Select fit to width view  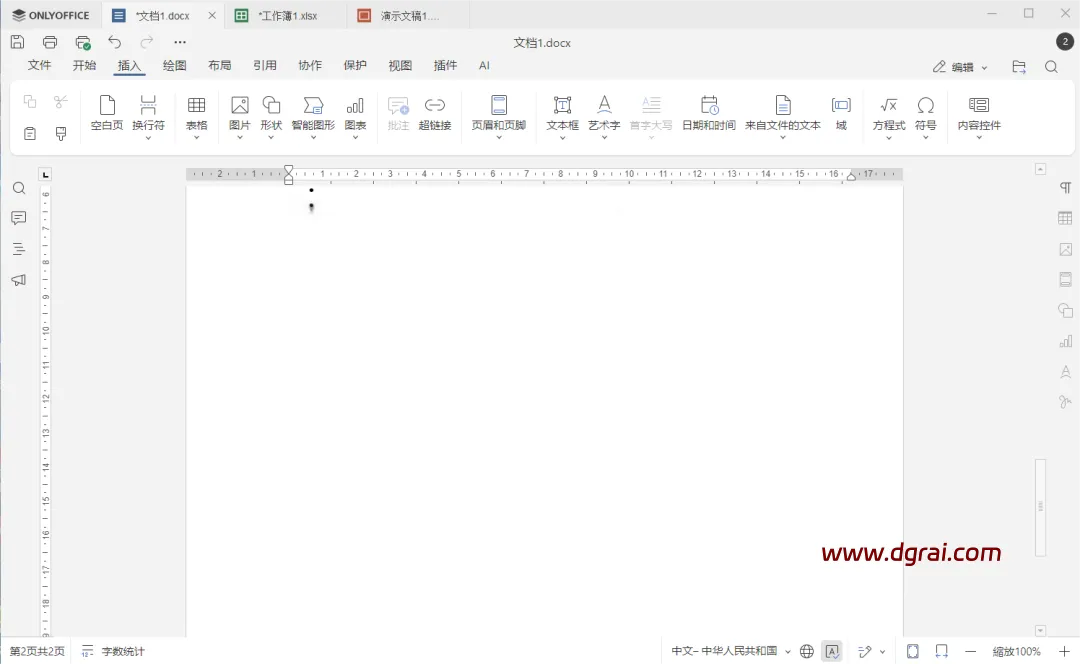[942, 651]
